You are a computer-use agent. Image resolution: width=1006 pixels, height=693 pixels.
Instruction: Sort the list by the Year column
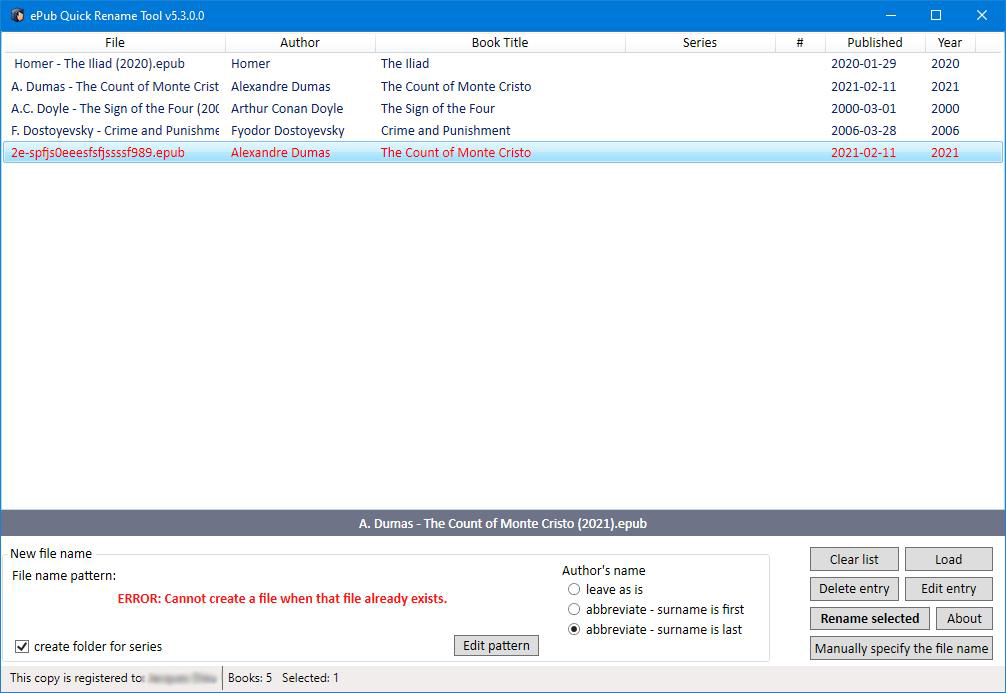click(x=948, y=42)
